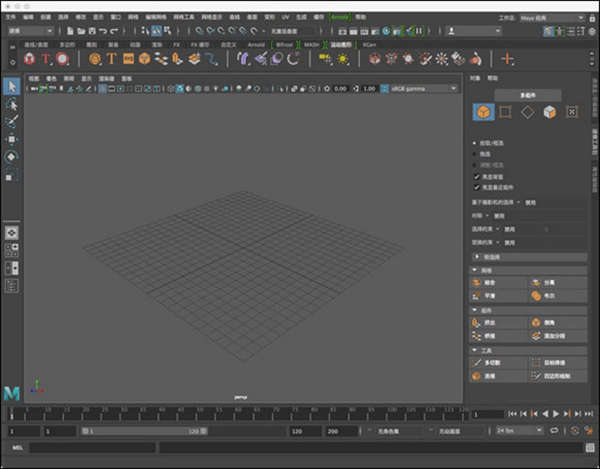600x469 pixels.
Task: Toggle the Outliner panel layout icon
Action: point(11,286)
